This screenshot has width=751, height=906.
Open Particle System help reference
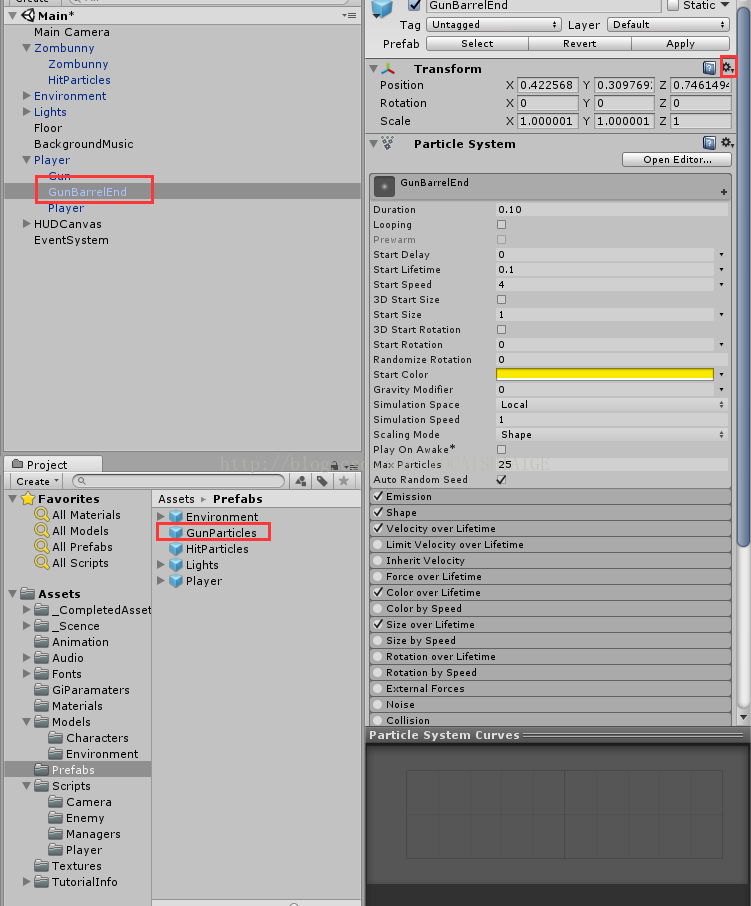pos(709,143)
